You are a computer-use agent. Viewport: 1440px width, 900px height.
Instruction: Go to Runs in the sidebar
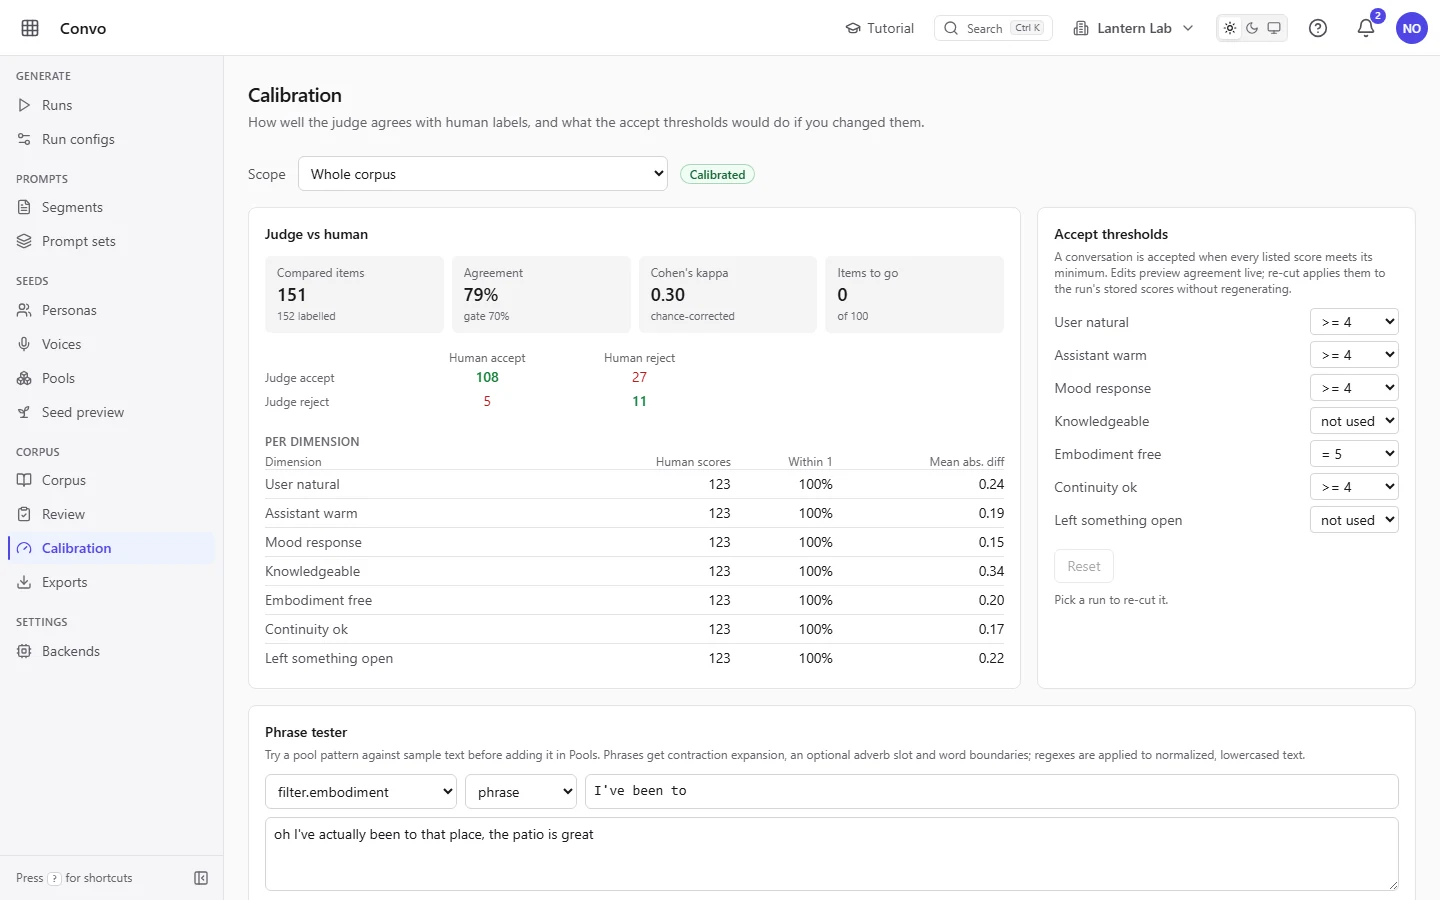111,105
